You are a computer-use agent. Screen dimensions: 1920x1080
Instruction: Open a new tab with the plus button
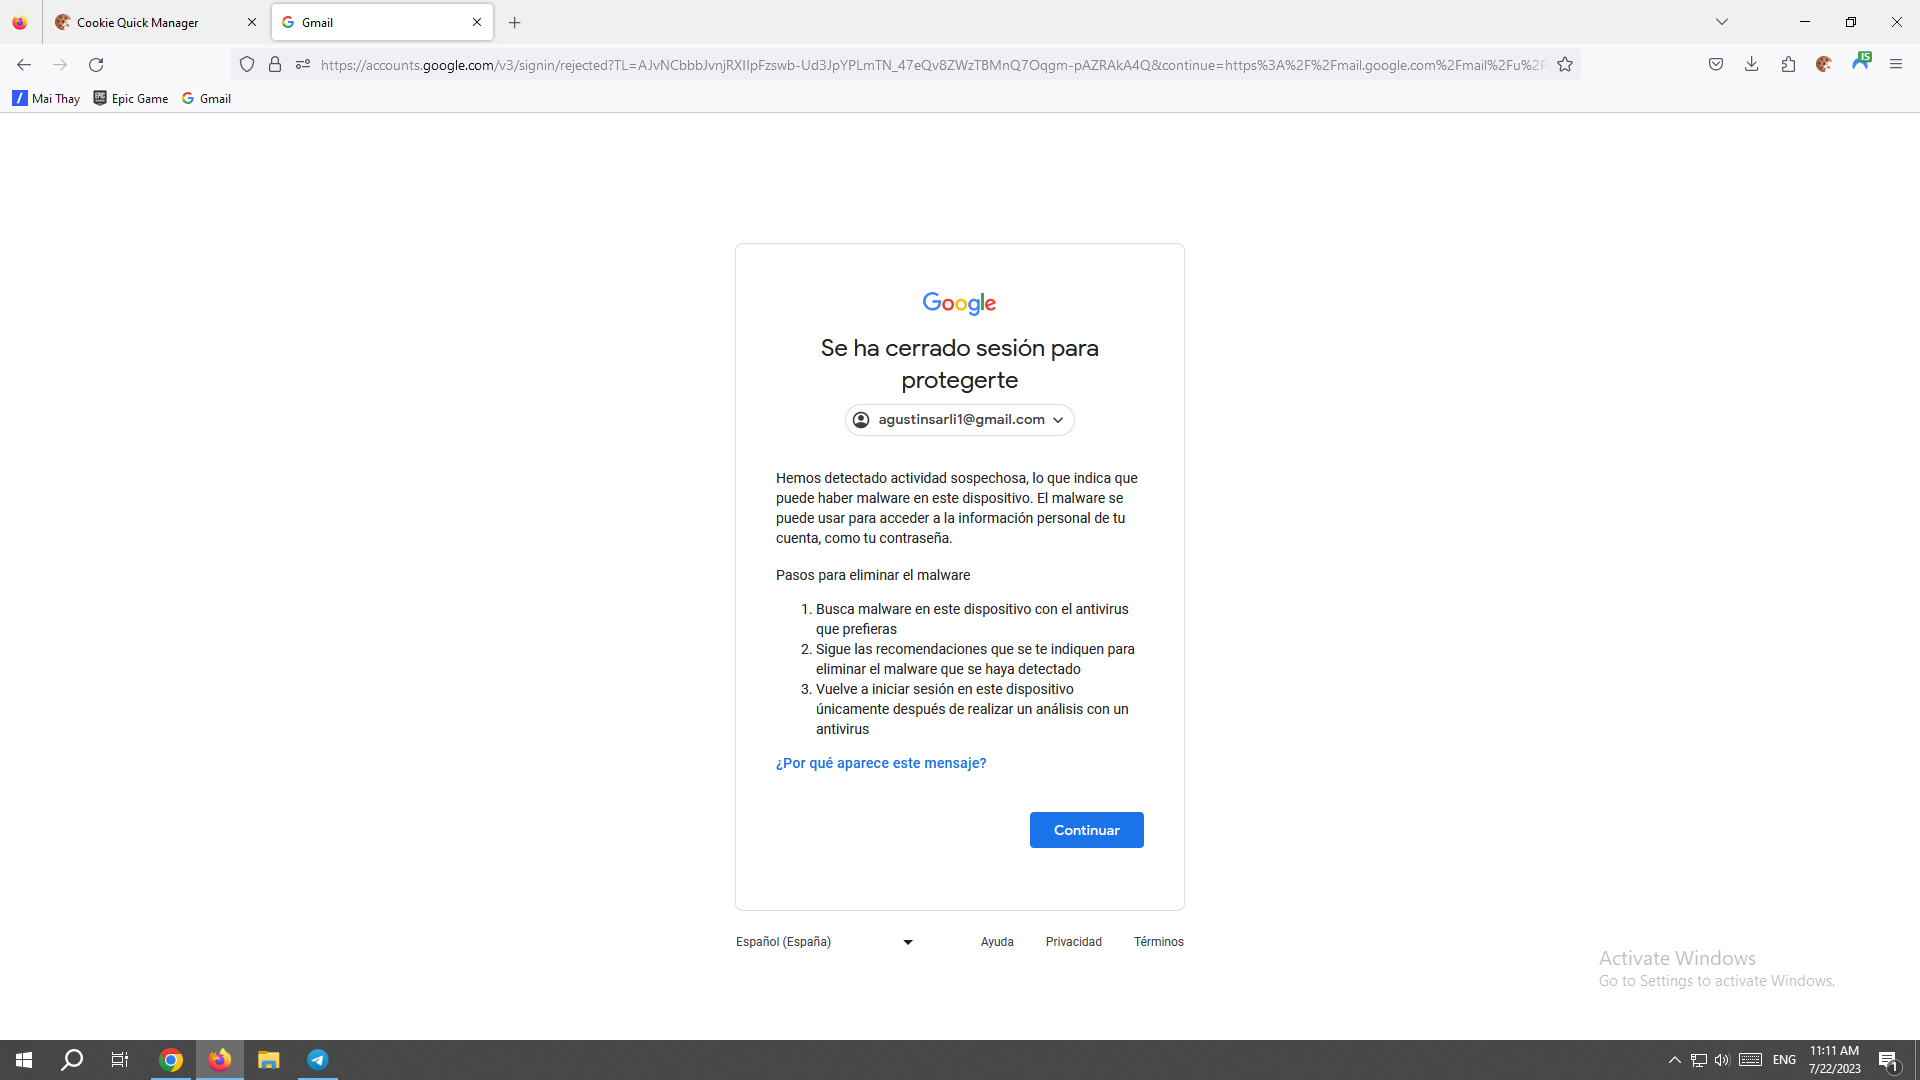(x=515, y=22)
